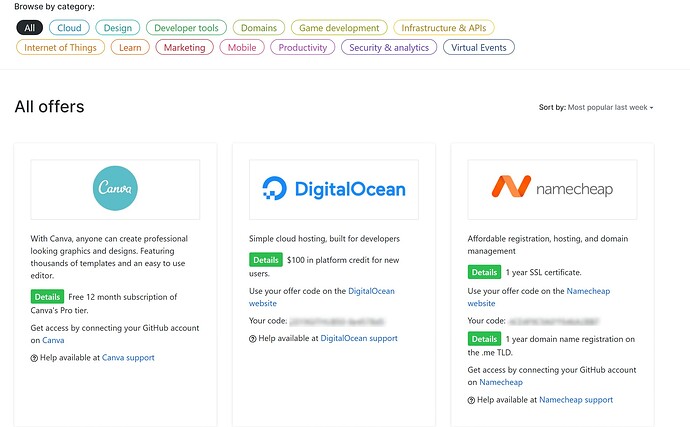Choose the Developer tools category
Viewport: 690px width, 427px height.
(x=186, y=28)
